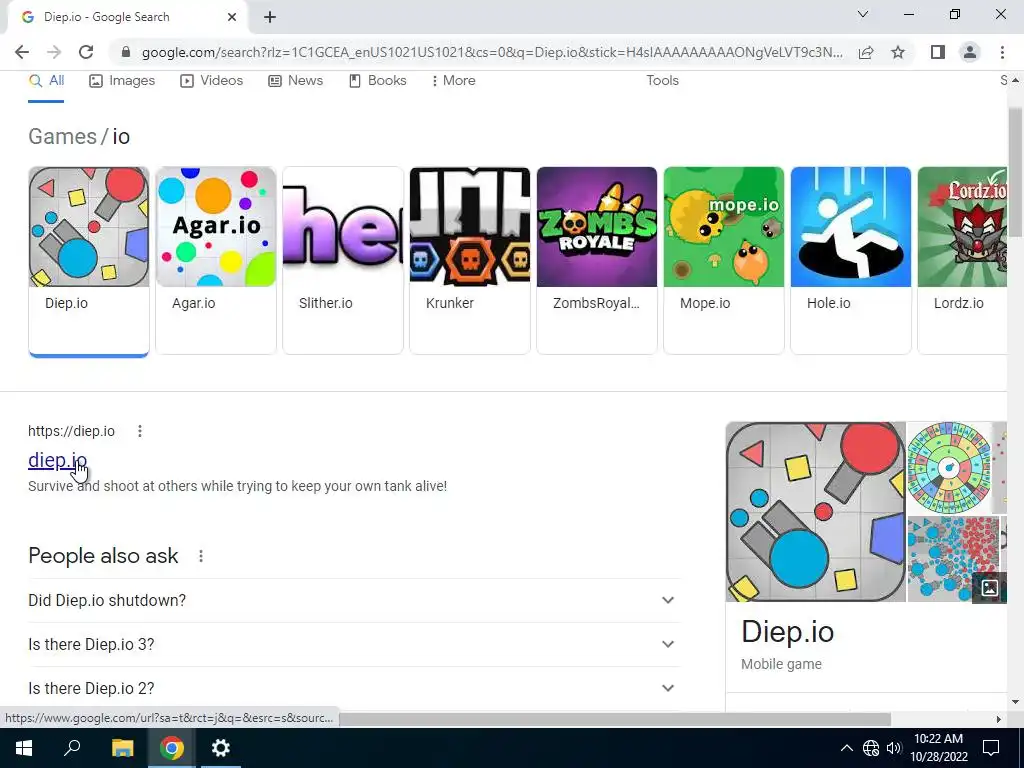Select the Mope.io game card
The height and width of the screenshot is (768, 1024).
(724, 261)
